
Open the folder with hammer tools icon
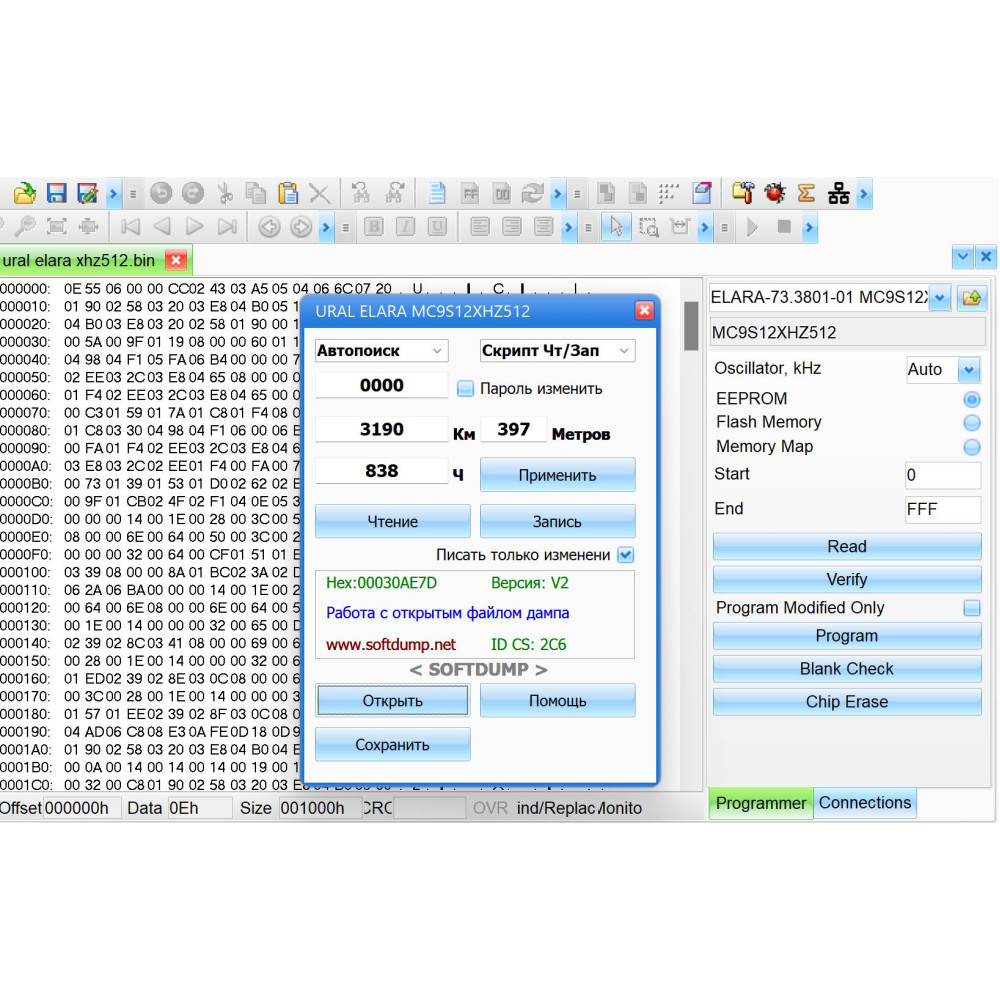(743, 193)
